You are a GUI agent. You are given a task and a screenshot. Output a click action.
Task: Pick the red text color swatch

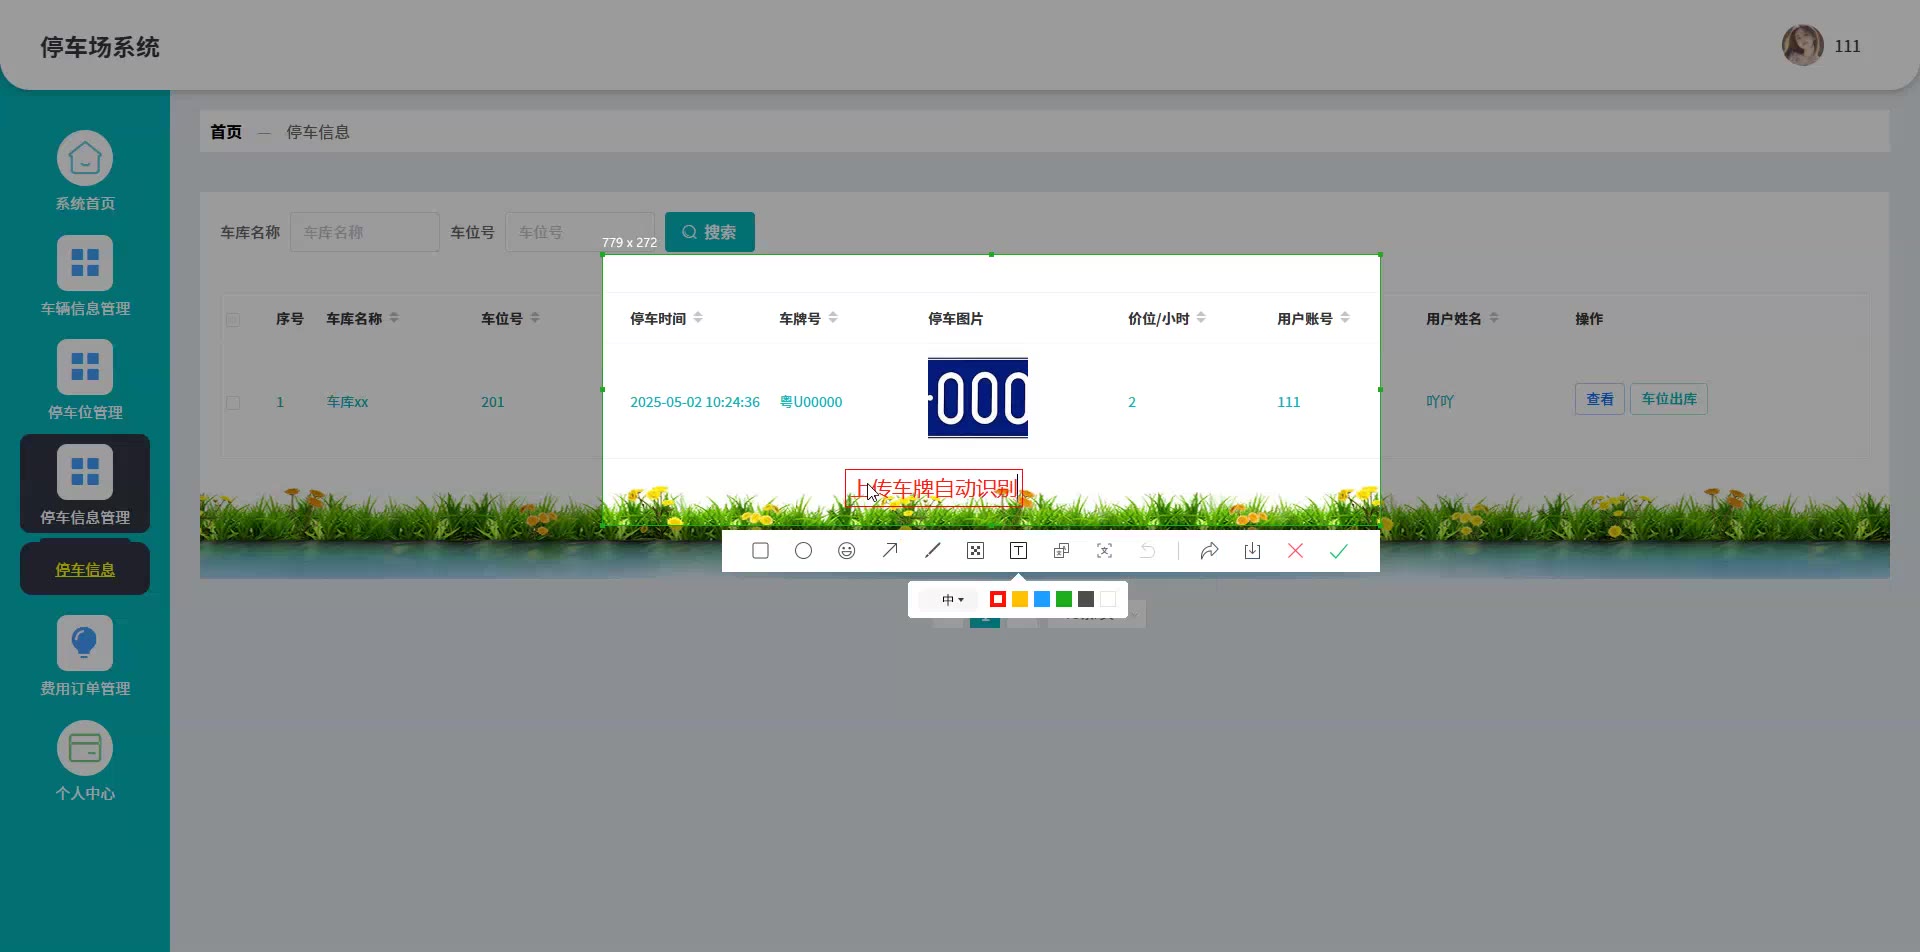coord(998,599)
